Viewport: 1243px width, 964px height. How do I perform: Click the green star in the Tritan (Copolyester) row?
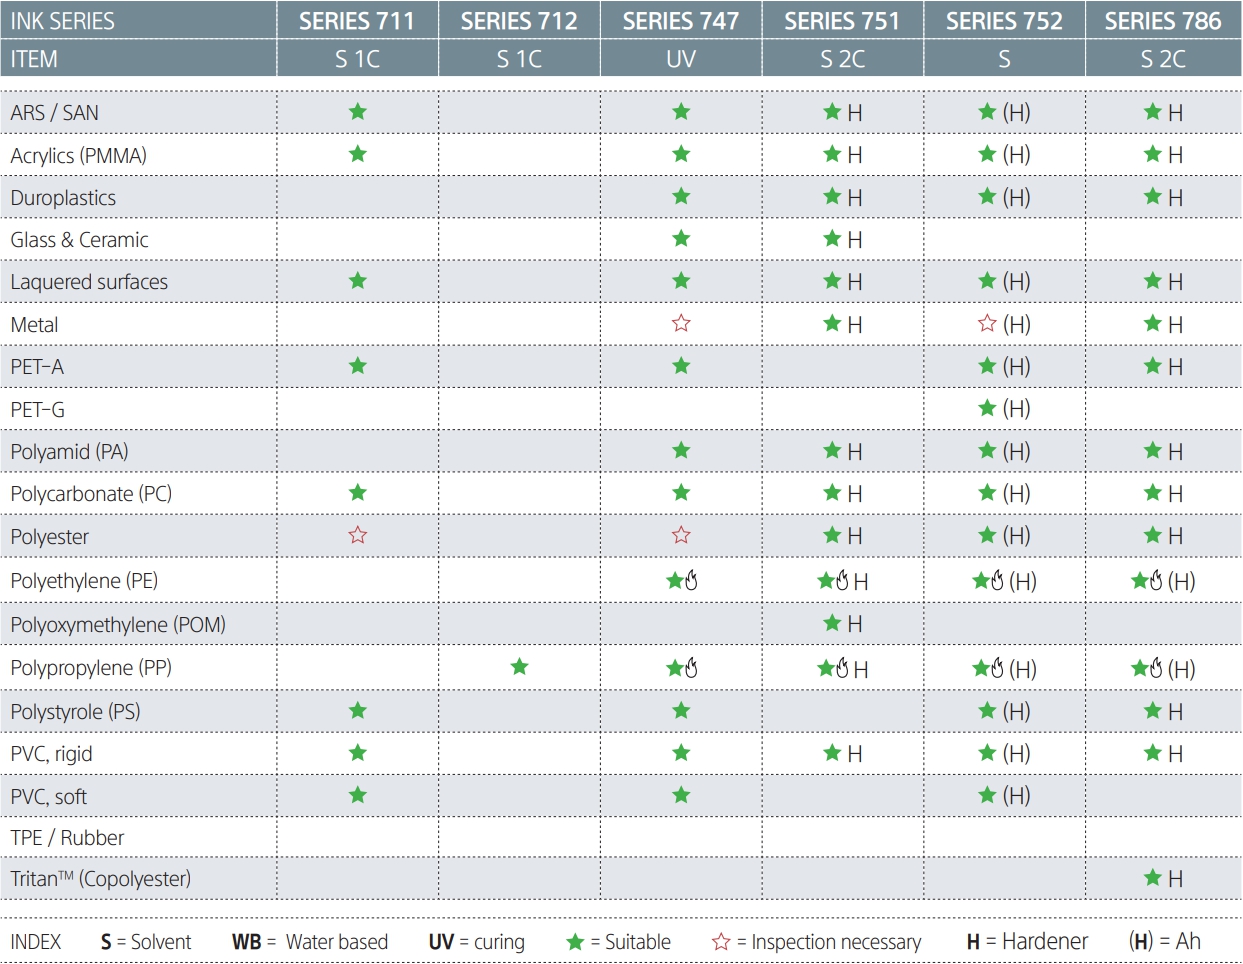click(1152, 878)
